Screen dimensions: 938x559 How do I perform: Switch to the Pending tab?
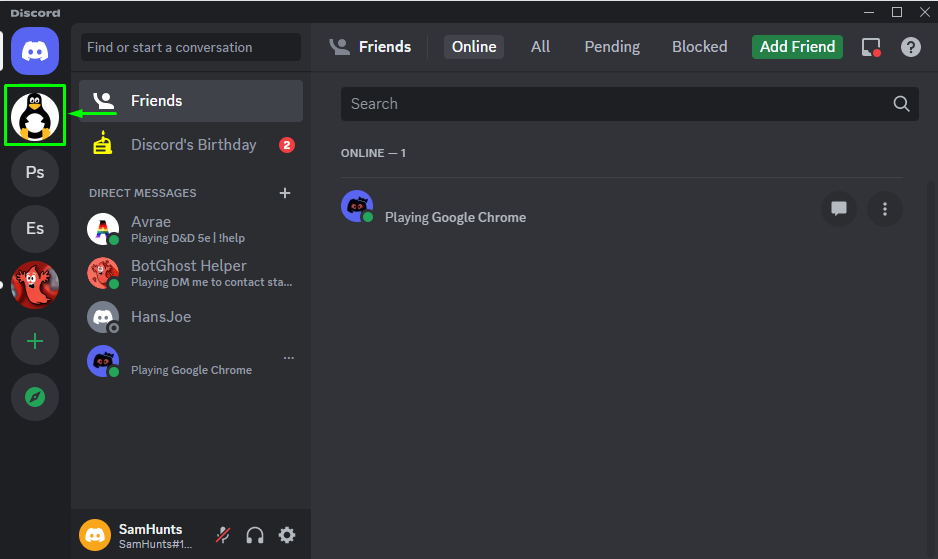(612, 47)
